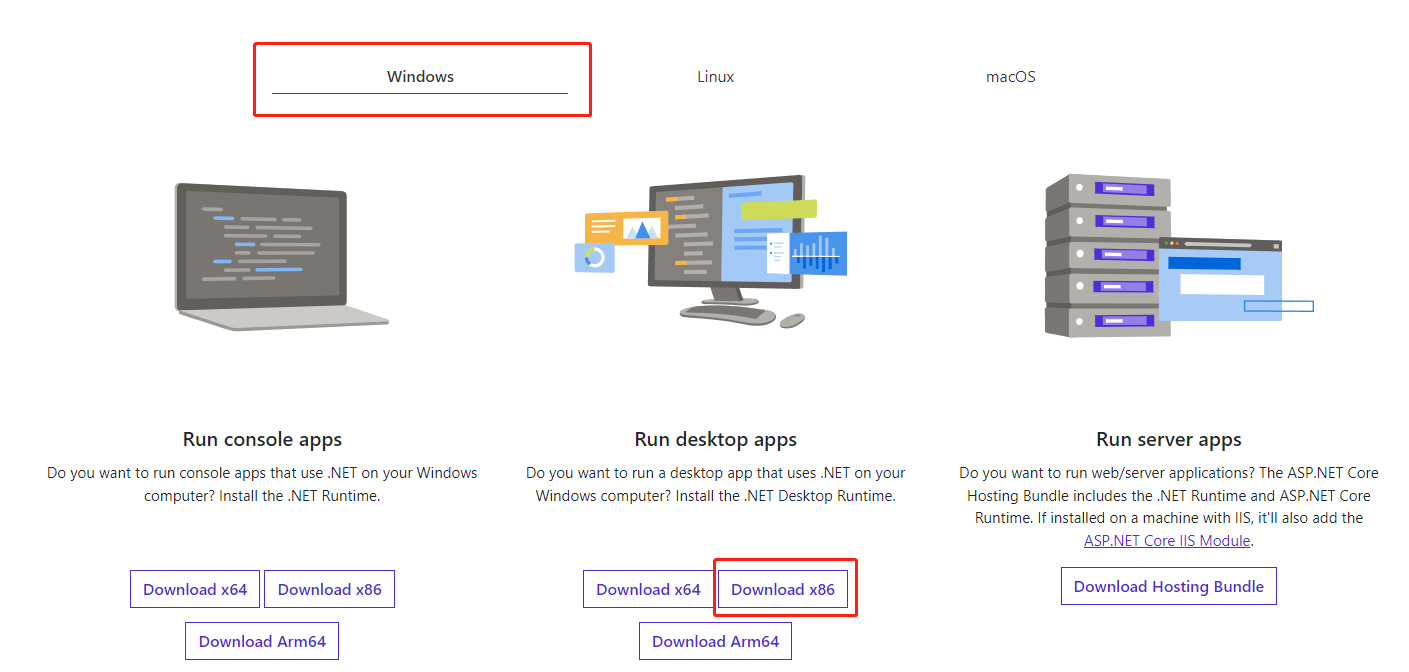1409x672 pixels.
Task: Switch to the macOS tab
Action: point(1010,77)
